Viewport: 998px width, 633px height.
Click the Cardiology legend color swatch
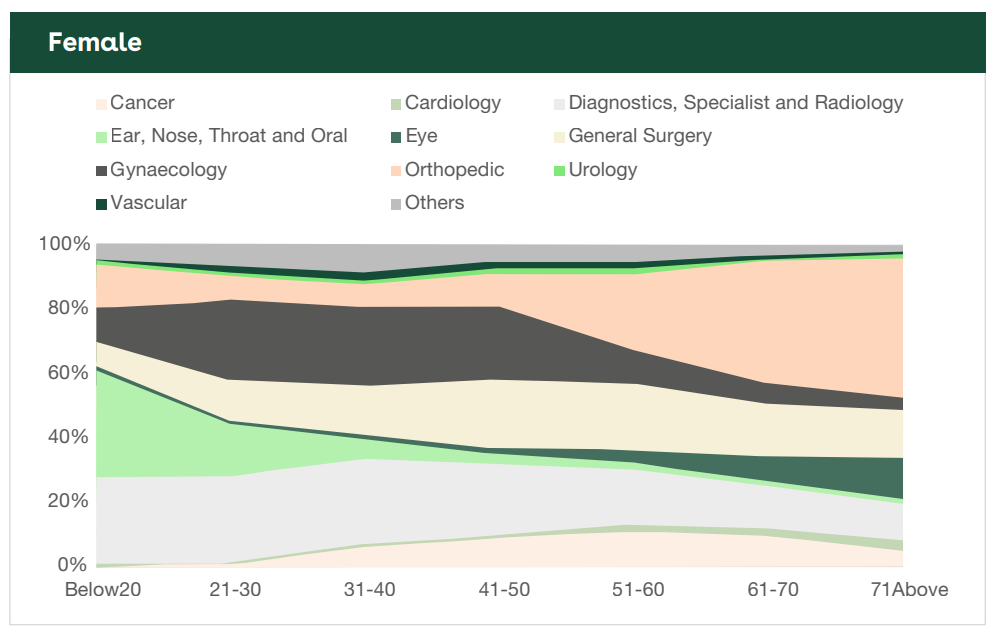point(396,103)
